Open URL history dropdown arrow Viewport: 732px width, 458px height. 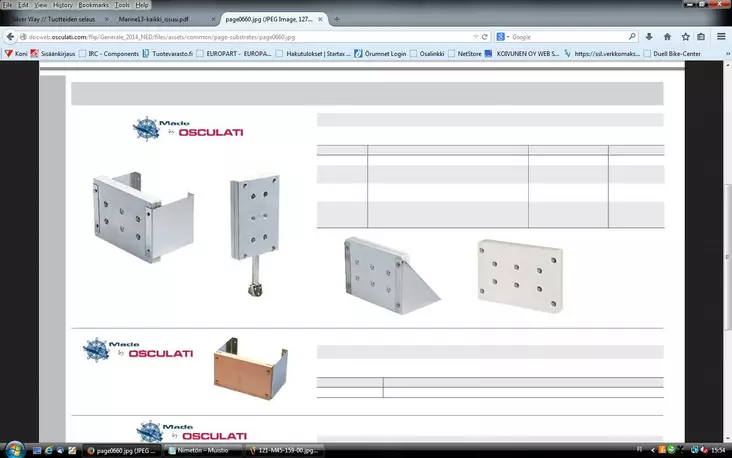pyautogui.click(x=476, y=37)
